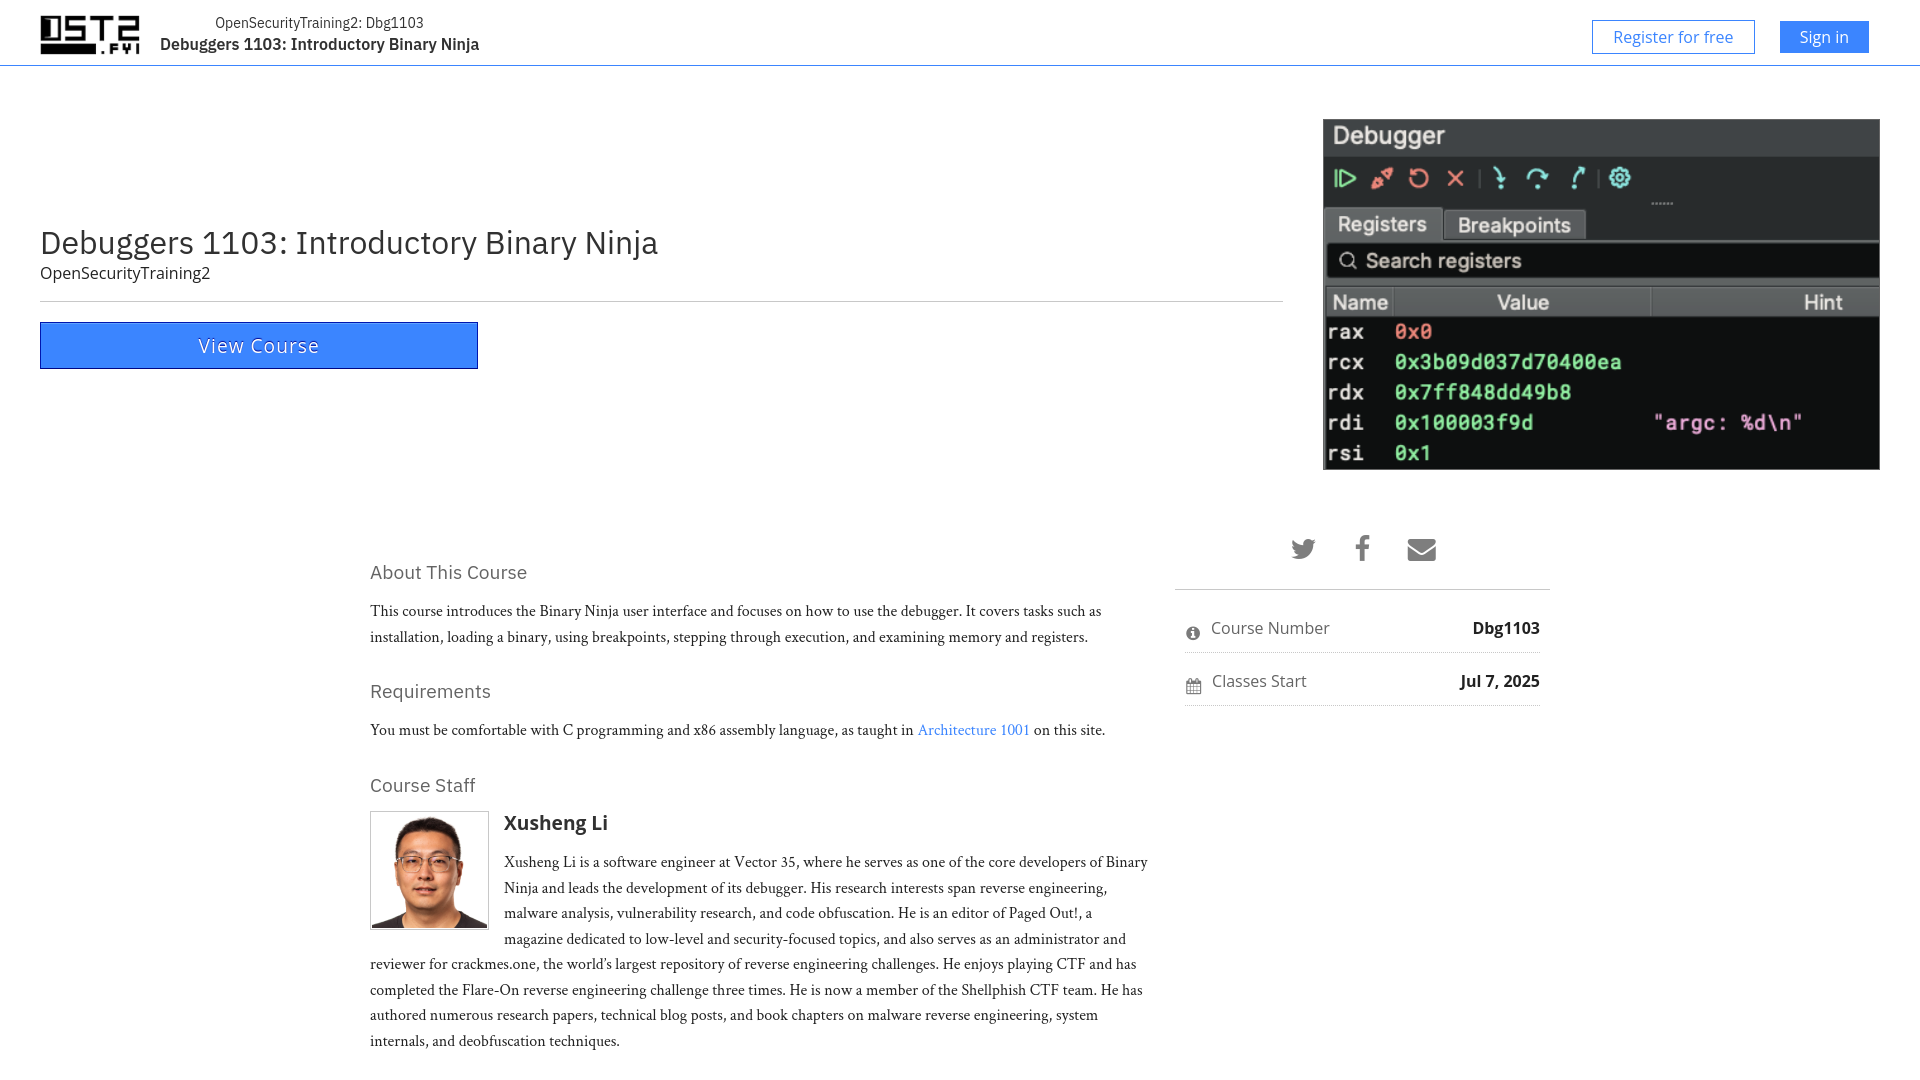Click Register for free button
This screenshot has width=1920, height=1080.
click(x=1673, y=37)
